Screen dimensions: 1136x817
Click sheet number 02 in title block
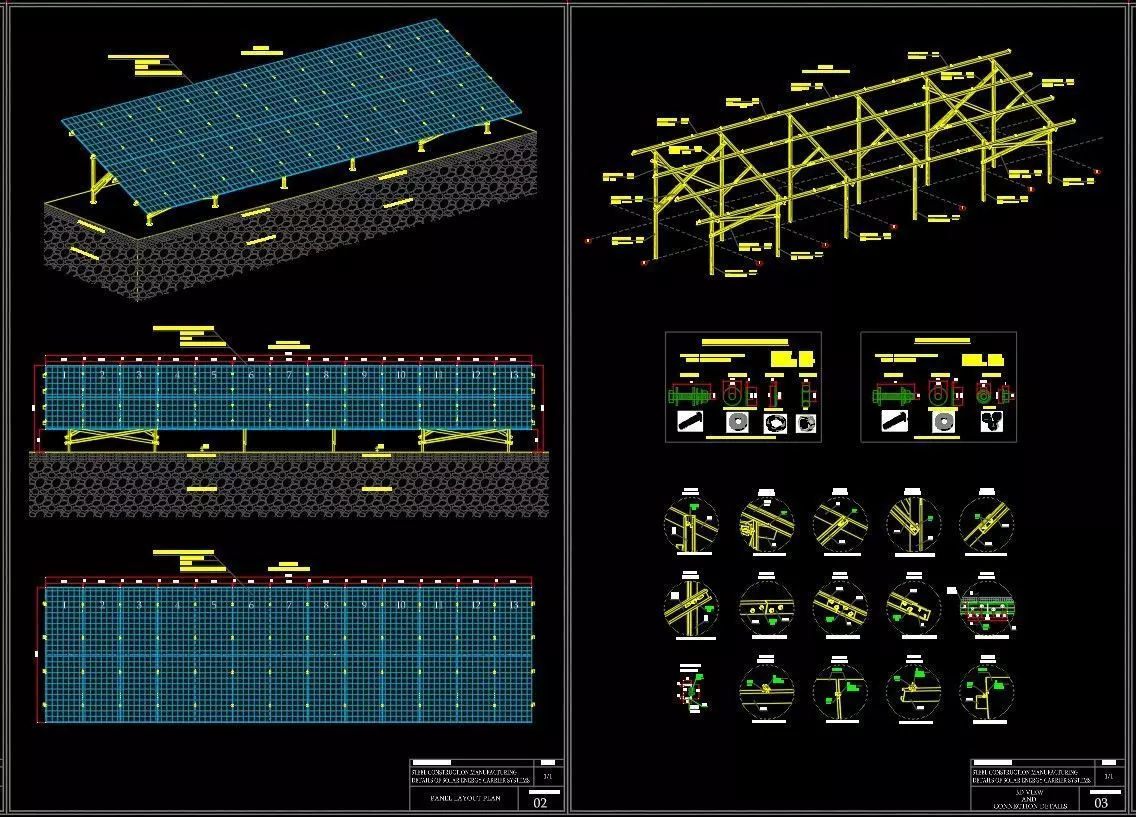pyautogui.click(x=540, y=802)
